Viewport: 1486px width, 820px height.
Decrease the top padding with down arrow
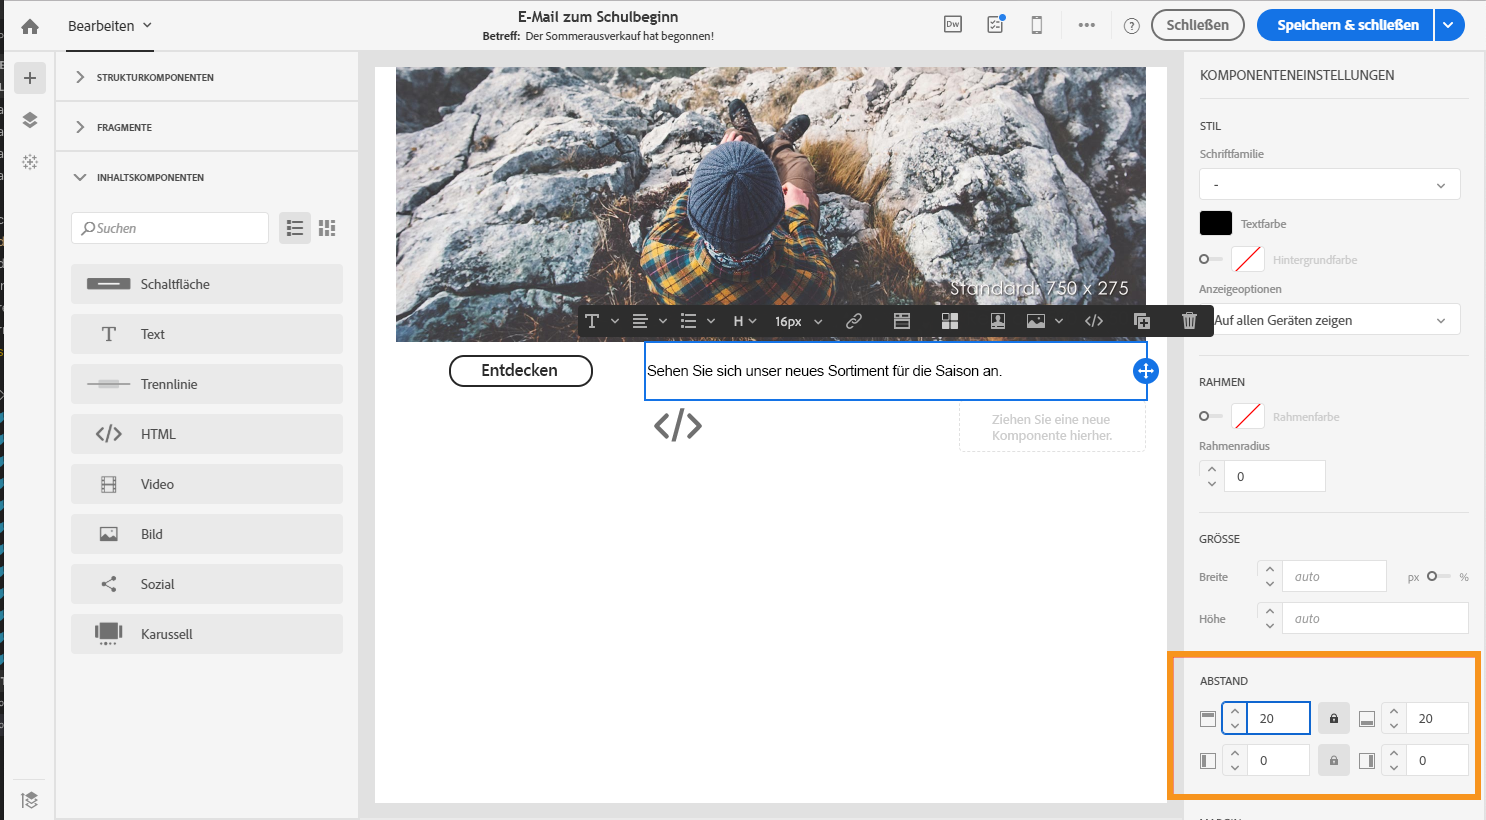(1235, 726)
